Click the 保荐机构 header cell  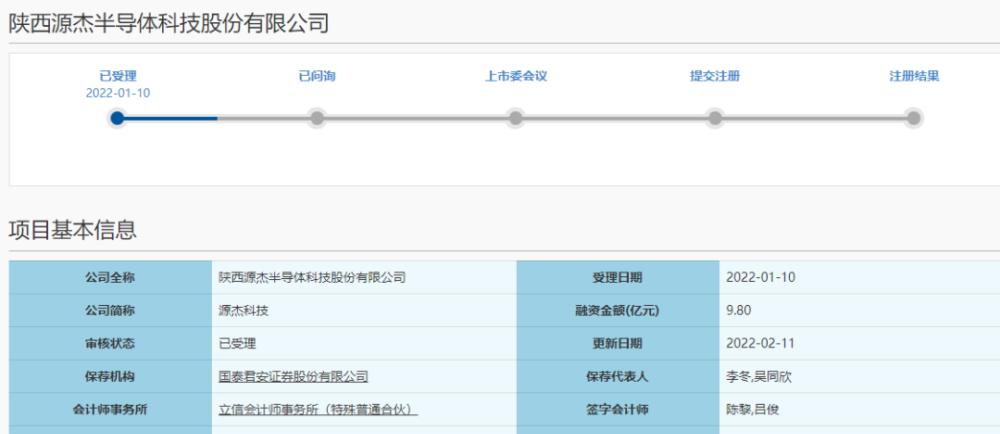coord(110,377)
